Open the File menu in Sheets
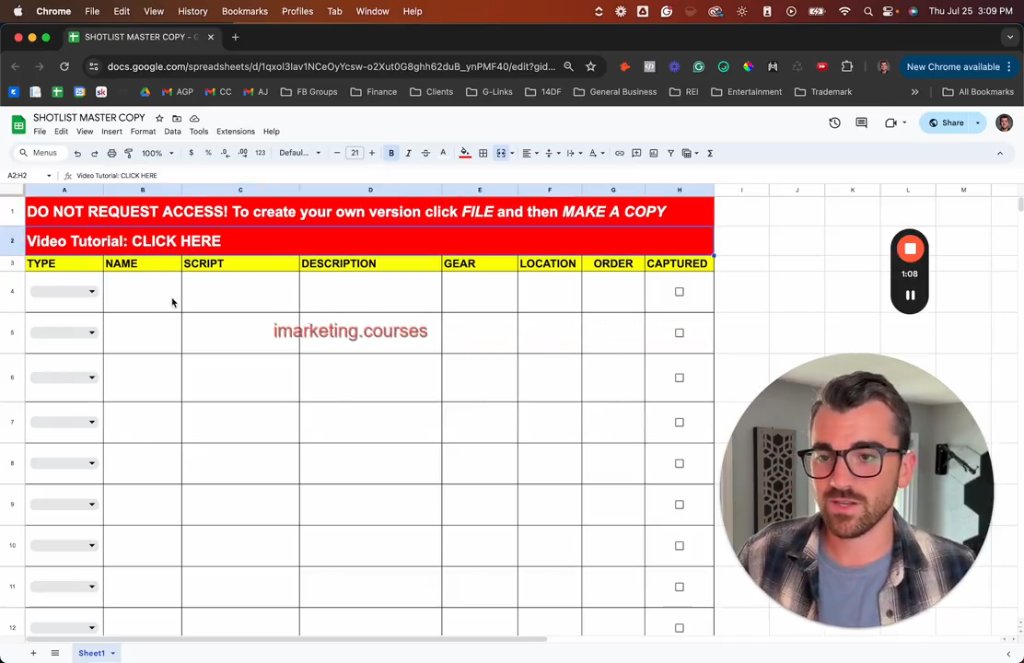Screen dimensions: 1024x663 pos(40,131)
